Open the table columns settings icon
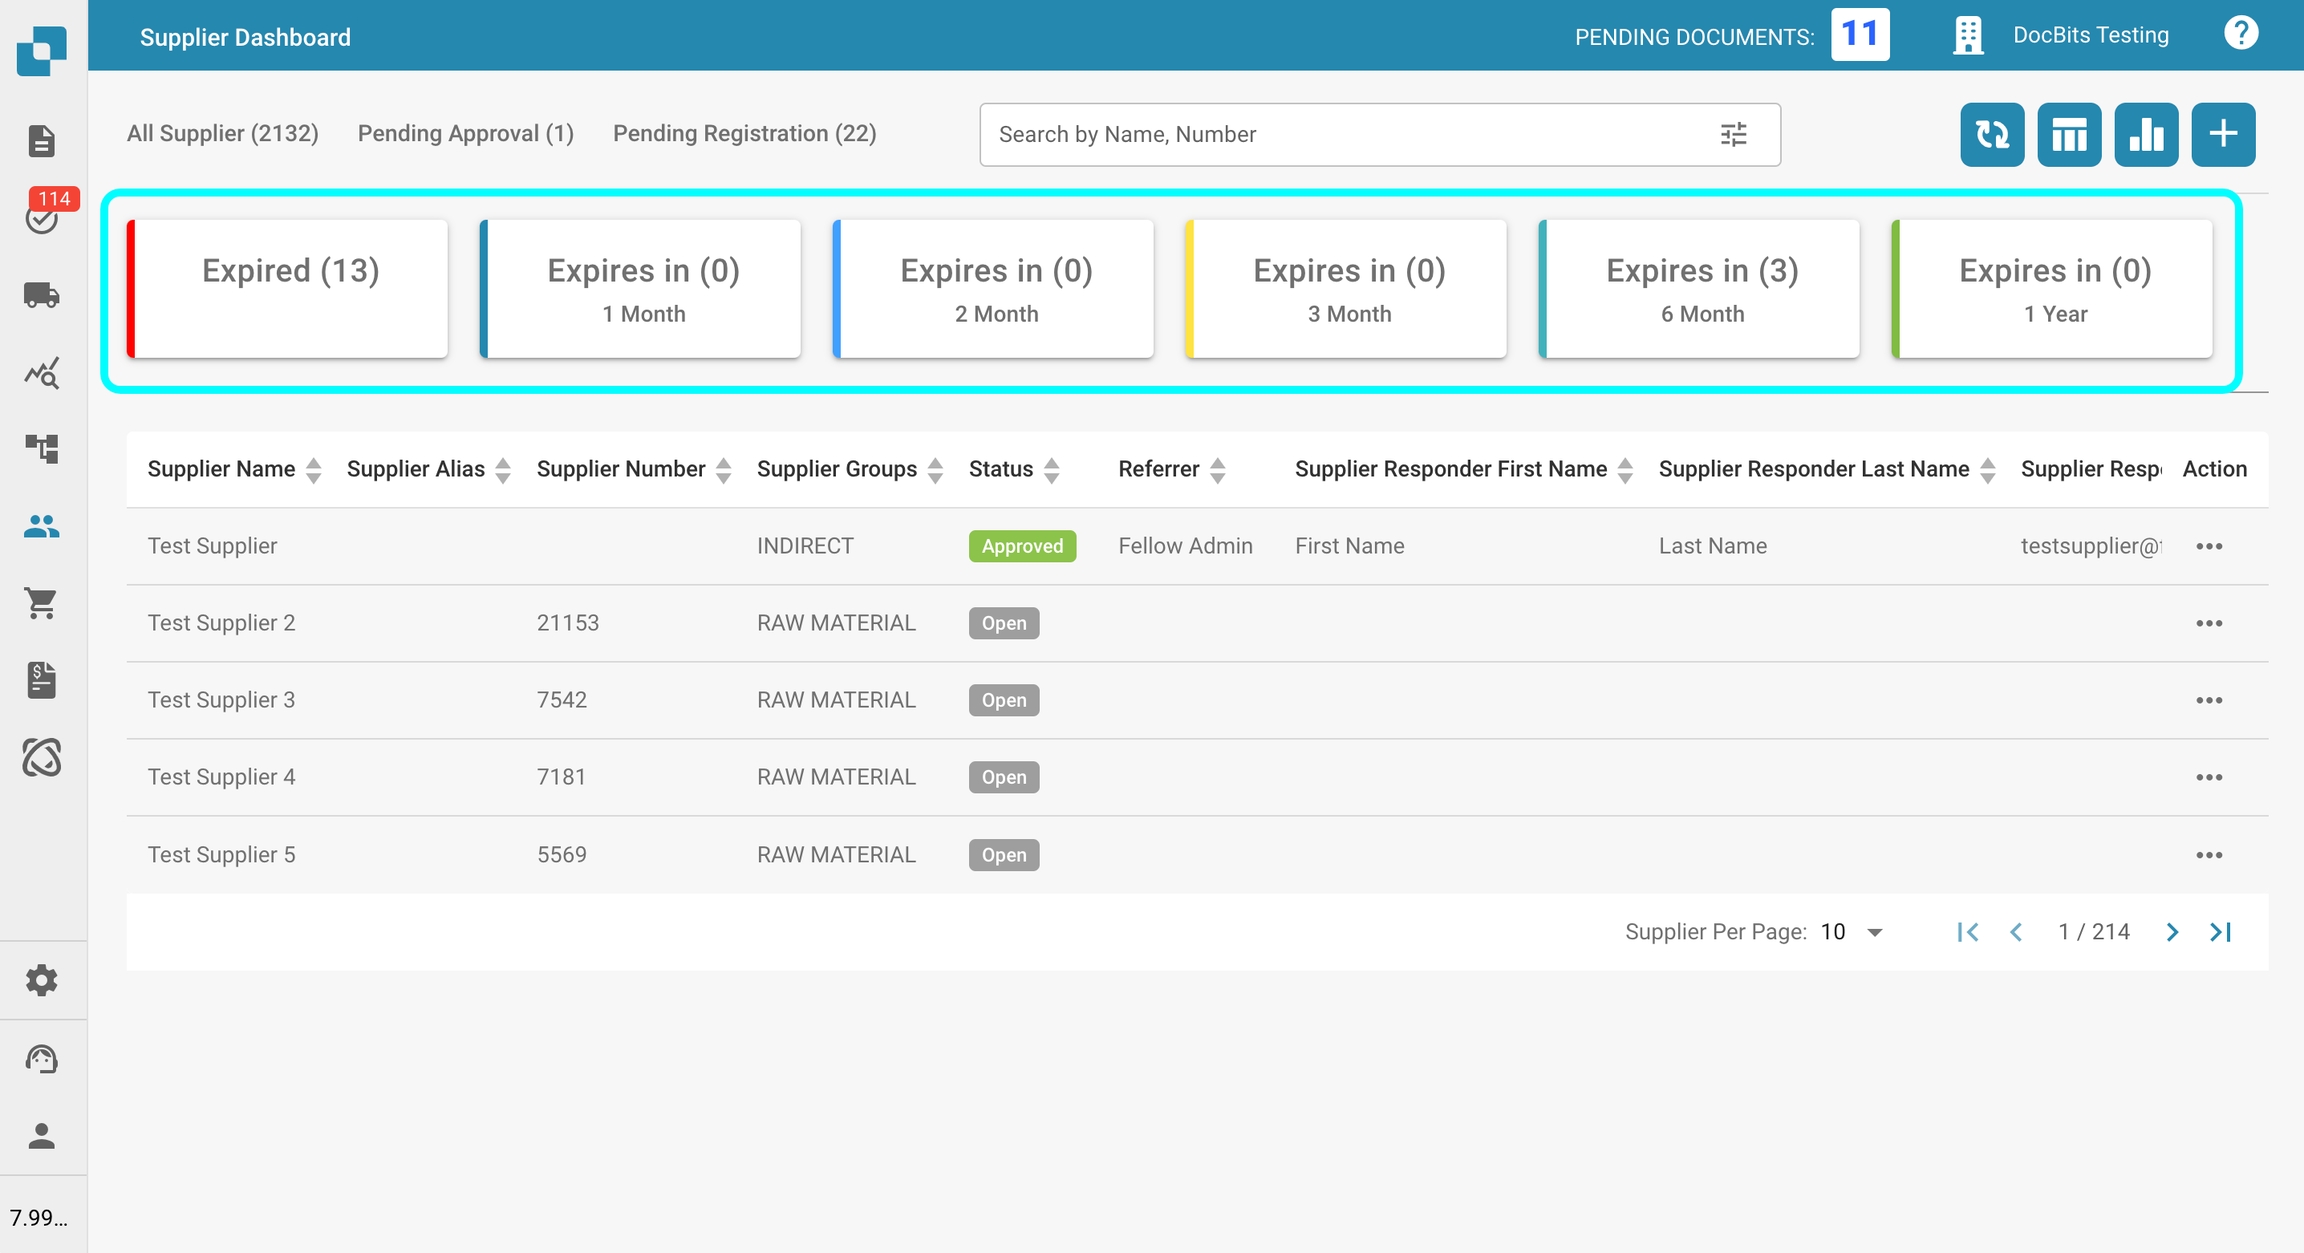 click(2068, 134)
